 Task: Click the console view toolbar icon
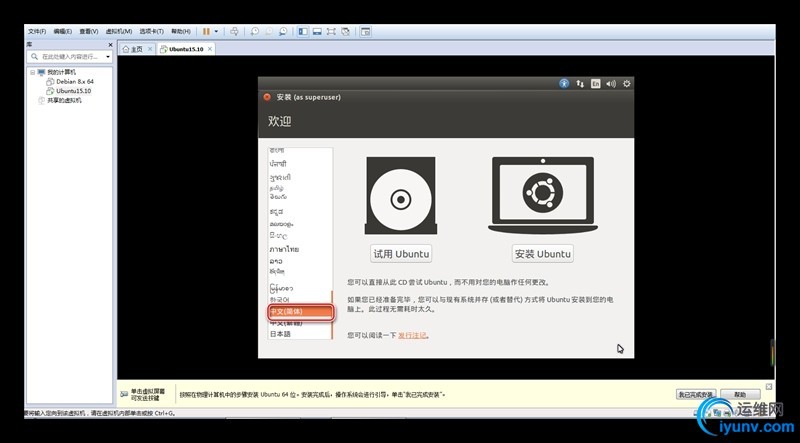click(x=365, y=32)
